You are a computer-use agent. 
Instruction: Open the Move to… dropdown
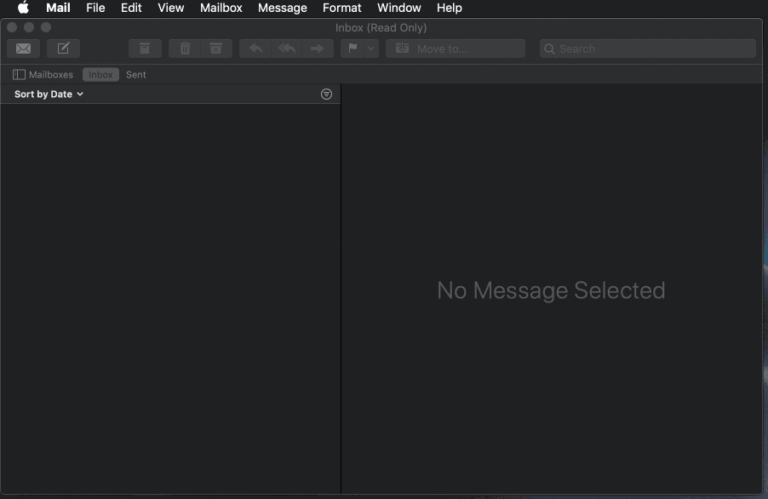tap(455, 48)
